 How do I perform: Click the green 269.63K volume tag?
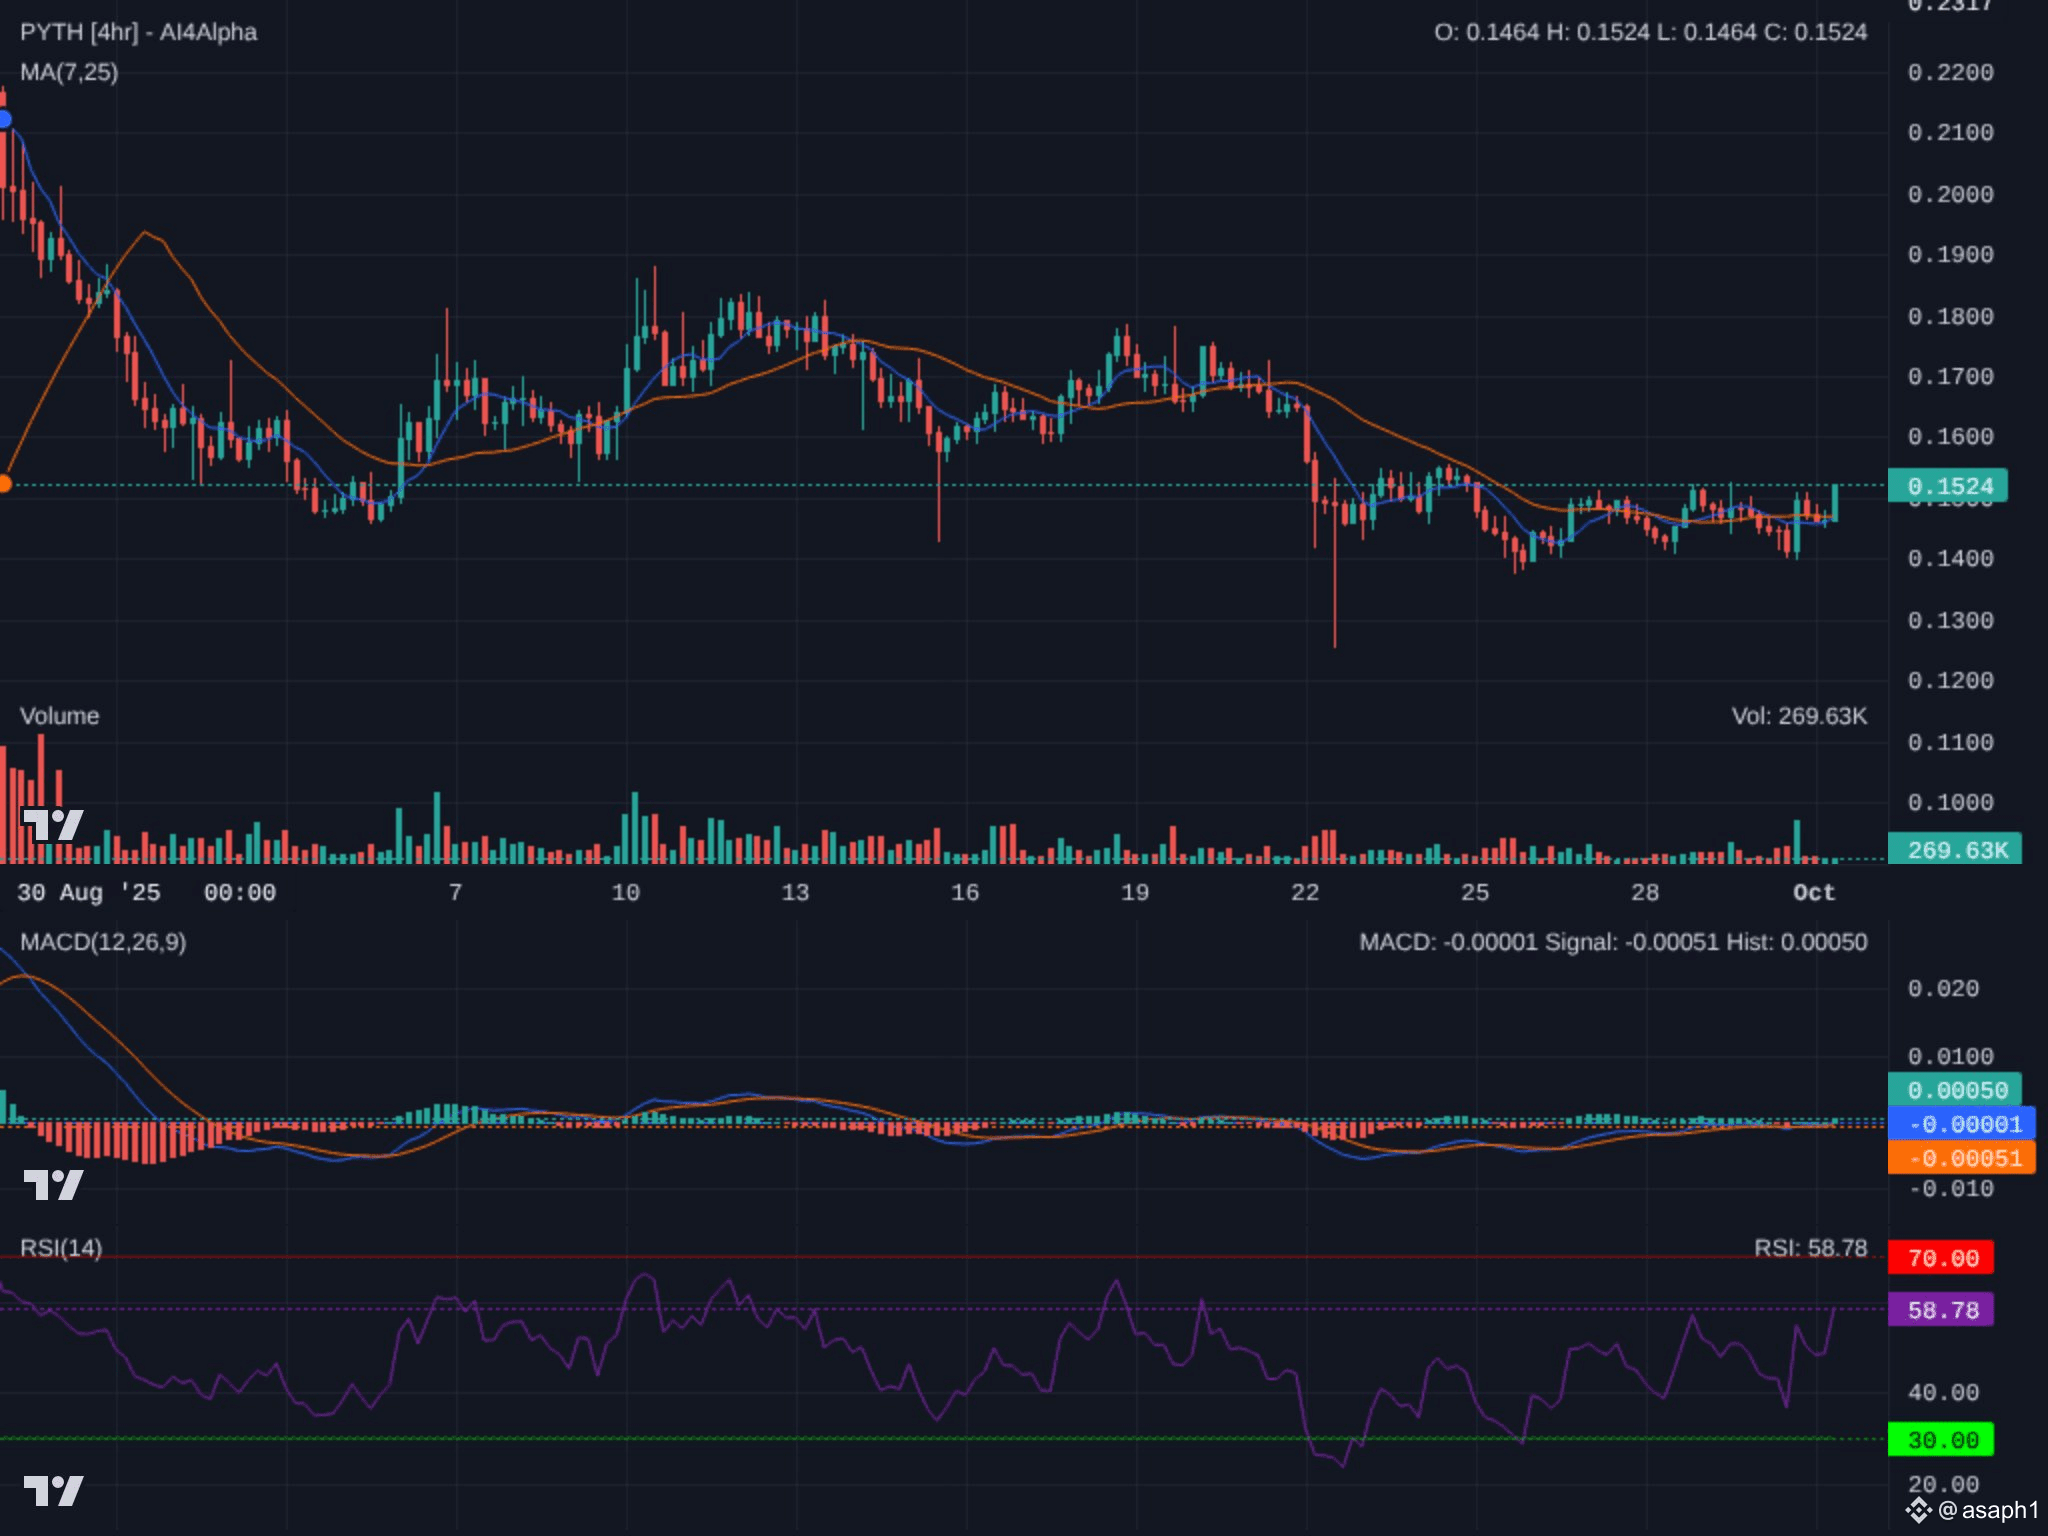1954,850
